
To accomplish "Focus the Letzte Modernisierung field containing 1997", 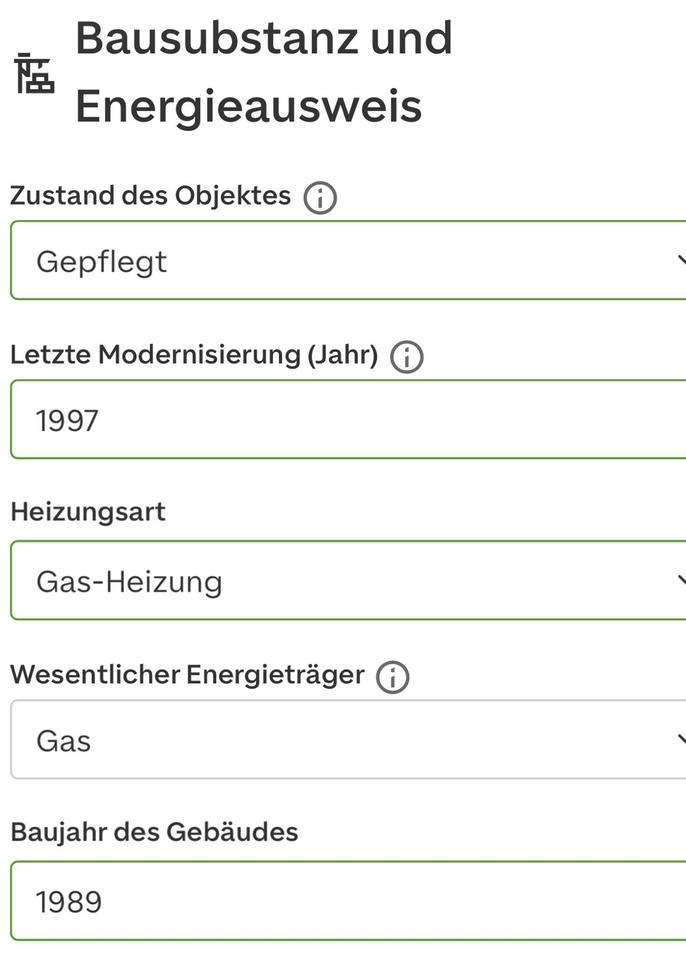I will coord(348,419).
